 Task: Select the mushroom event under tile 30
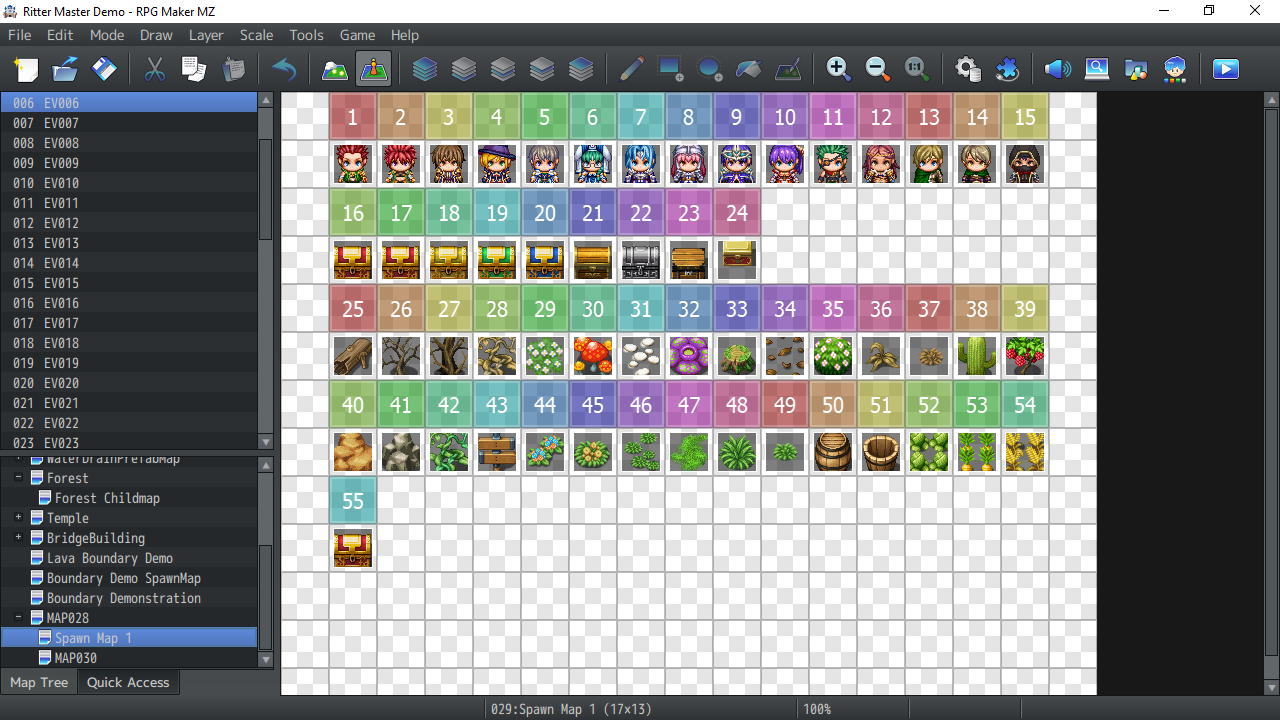click(x=593, y=356)
